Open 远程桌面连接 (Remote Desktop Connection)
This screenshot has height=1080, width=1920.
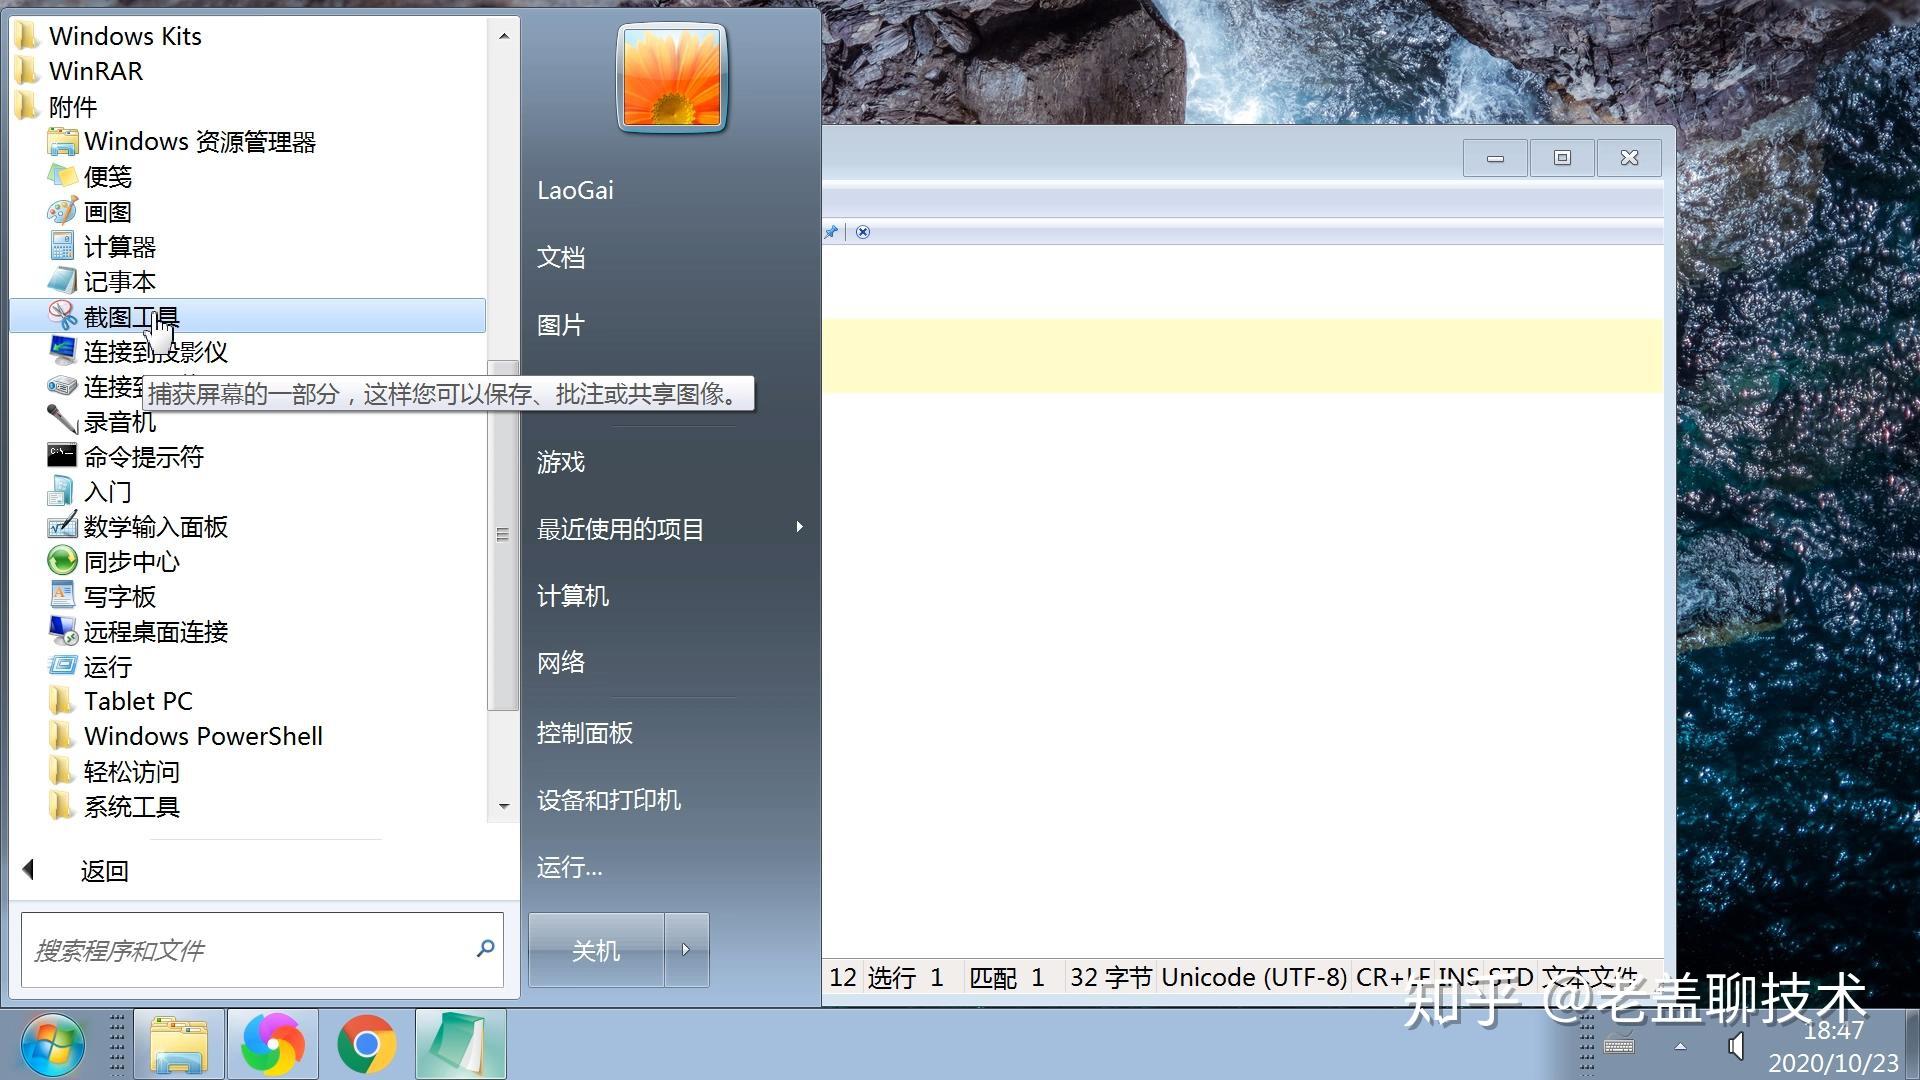coord(155,631)
